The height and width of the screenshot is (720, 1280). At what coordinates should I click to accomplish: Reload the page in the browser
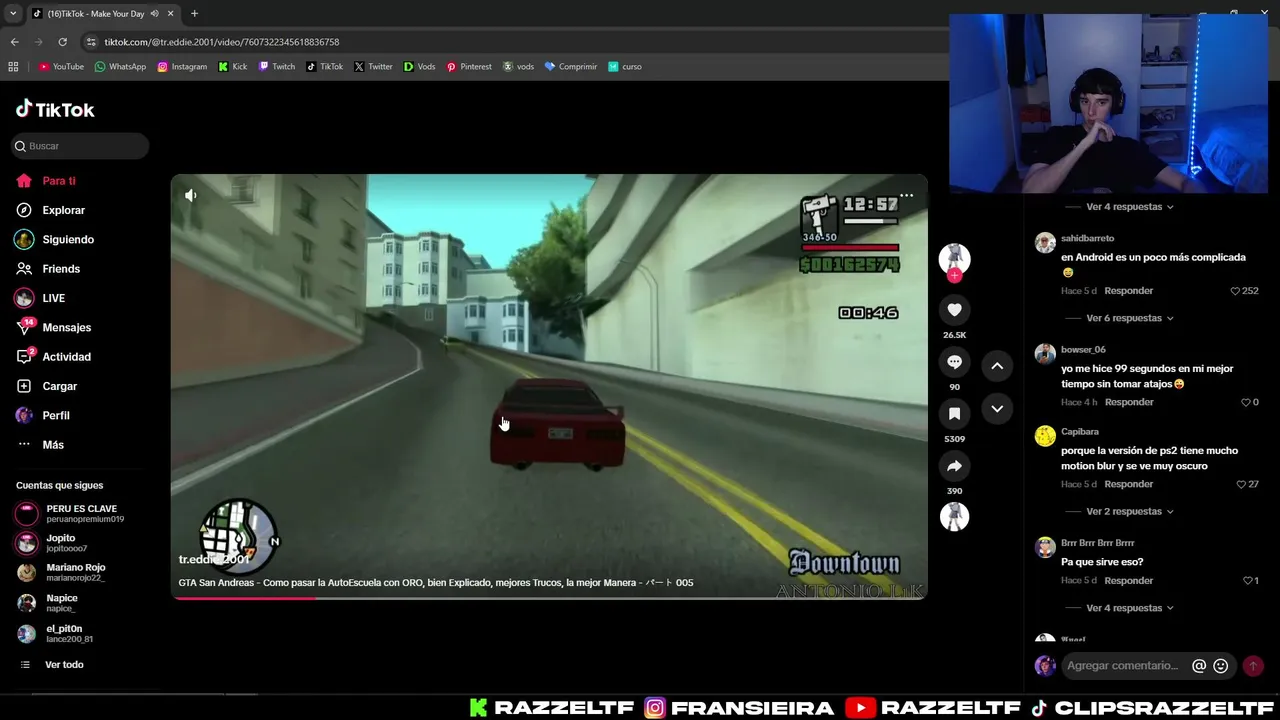[62, 42]
